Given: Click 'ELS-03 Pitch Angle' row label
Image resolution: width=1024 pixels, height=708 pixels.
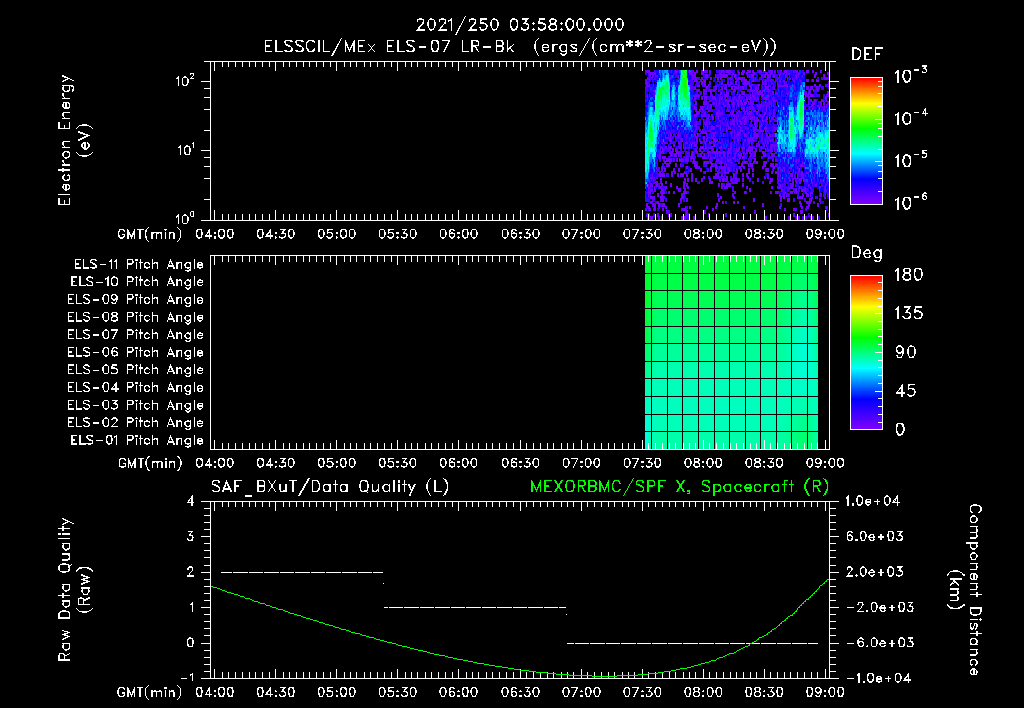Looking at the screenshot, I should coord(136,405).
